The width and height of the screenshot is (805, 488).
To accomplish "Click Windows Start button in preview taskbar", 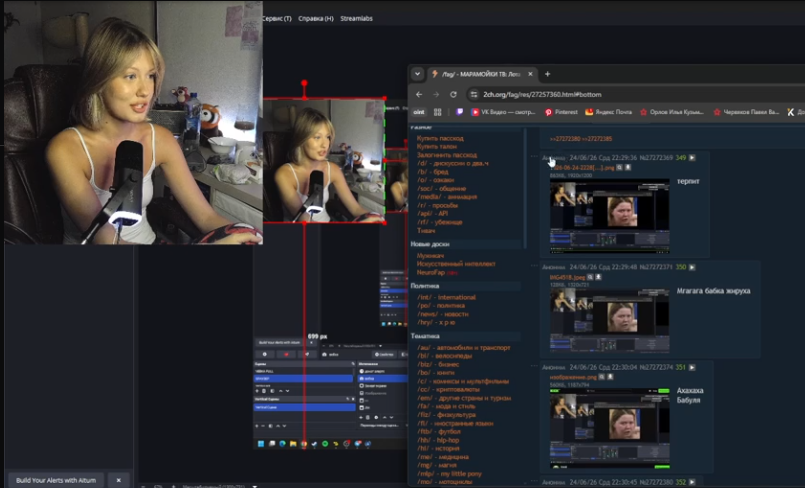I will (261, 443).
